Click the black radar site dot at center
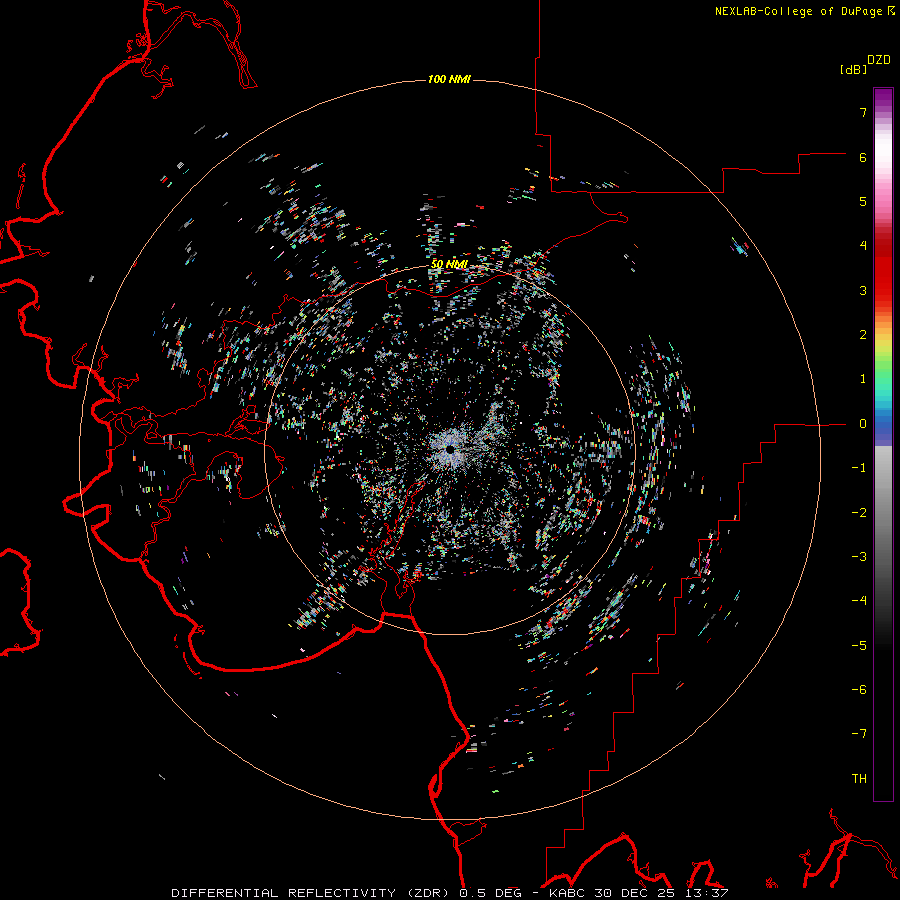Image resolution: width=900 pixels, height=900 pixels. (x=450, y=449)
